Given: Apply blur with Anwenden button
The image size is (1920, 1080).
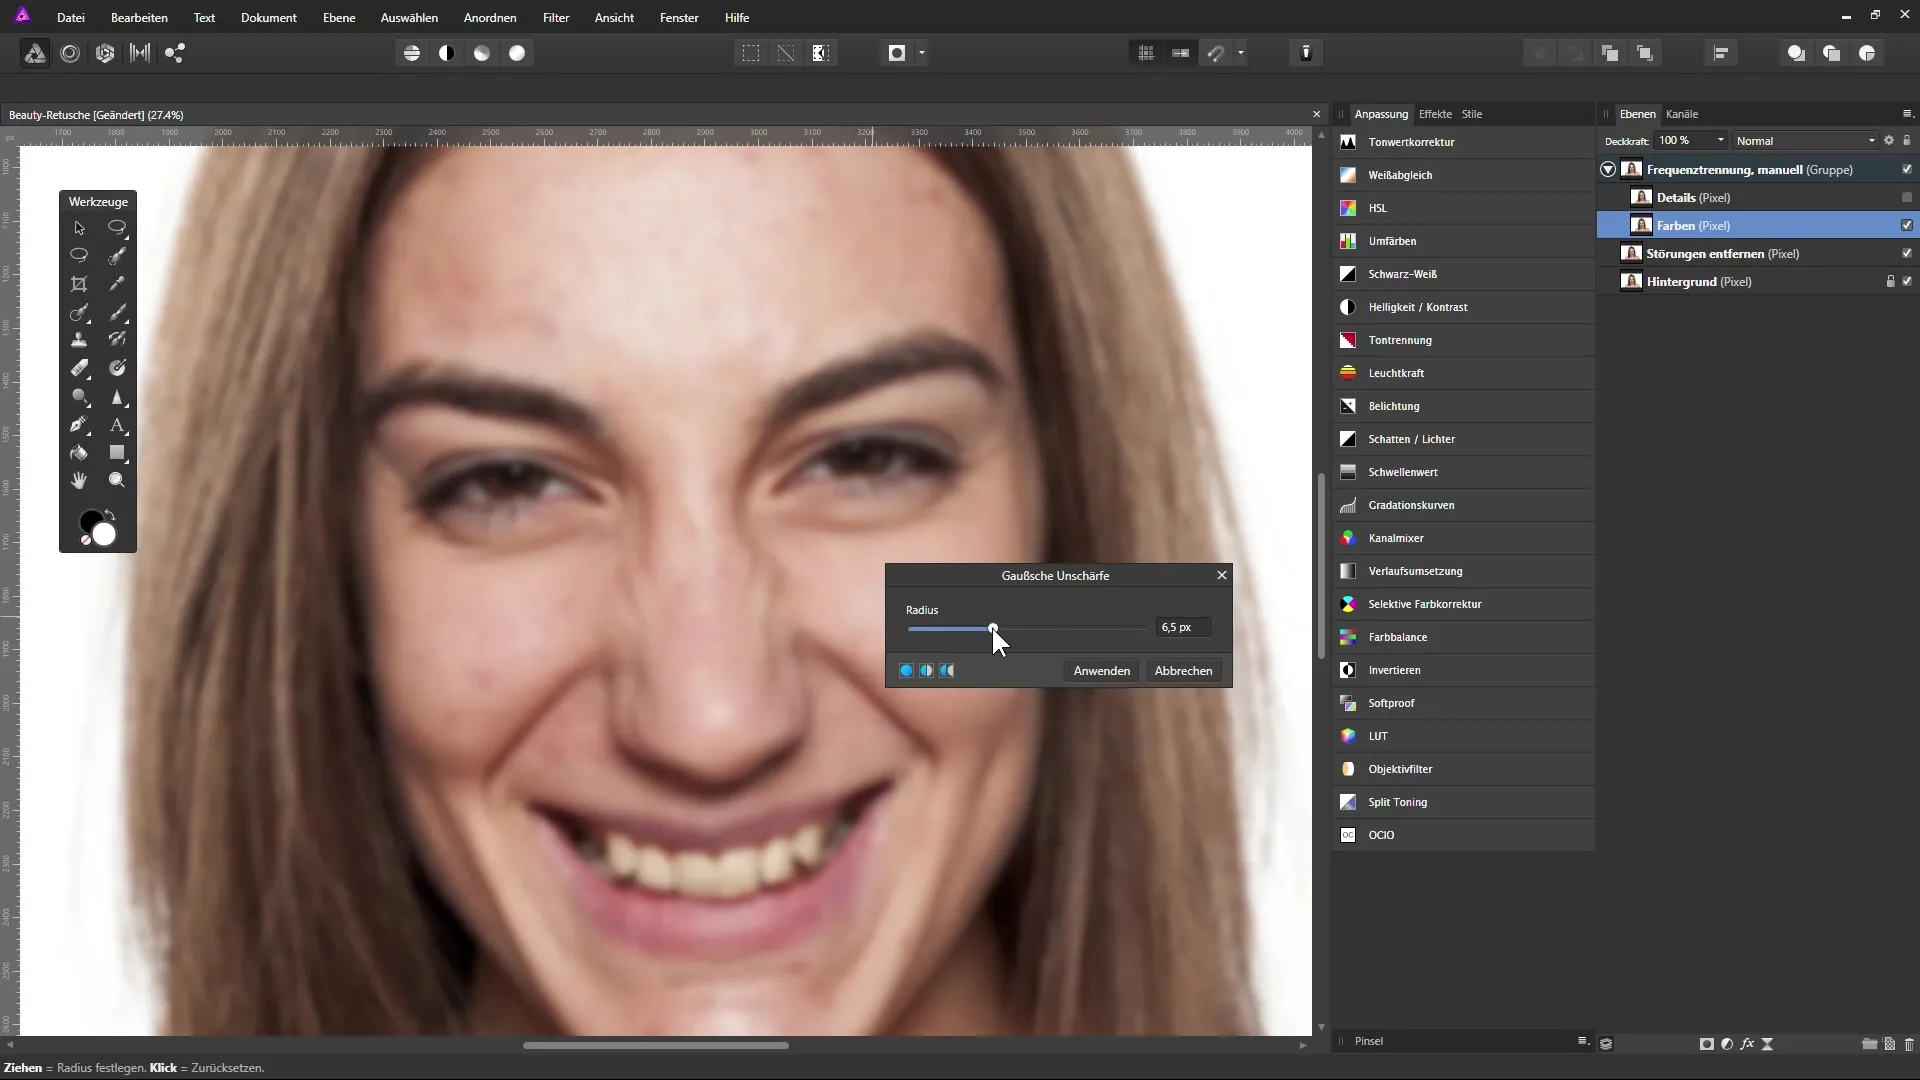Looking at the screenshot, I should (1101, 671).
